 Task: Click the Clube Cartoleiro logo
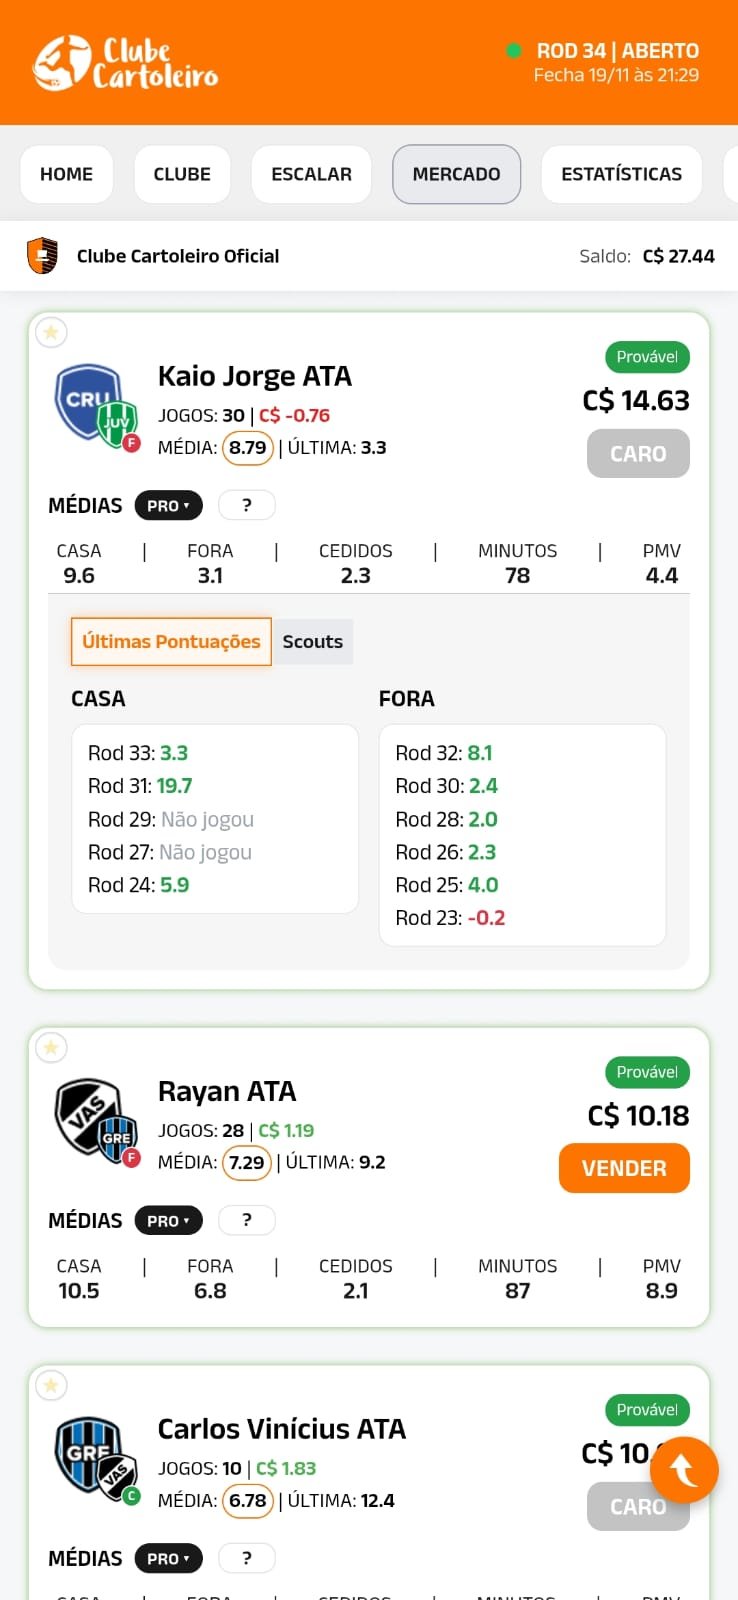125,63
